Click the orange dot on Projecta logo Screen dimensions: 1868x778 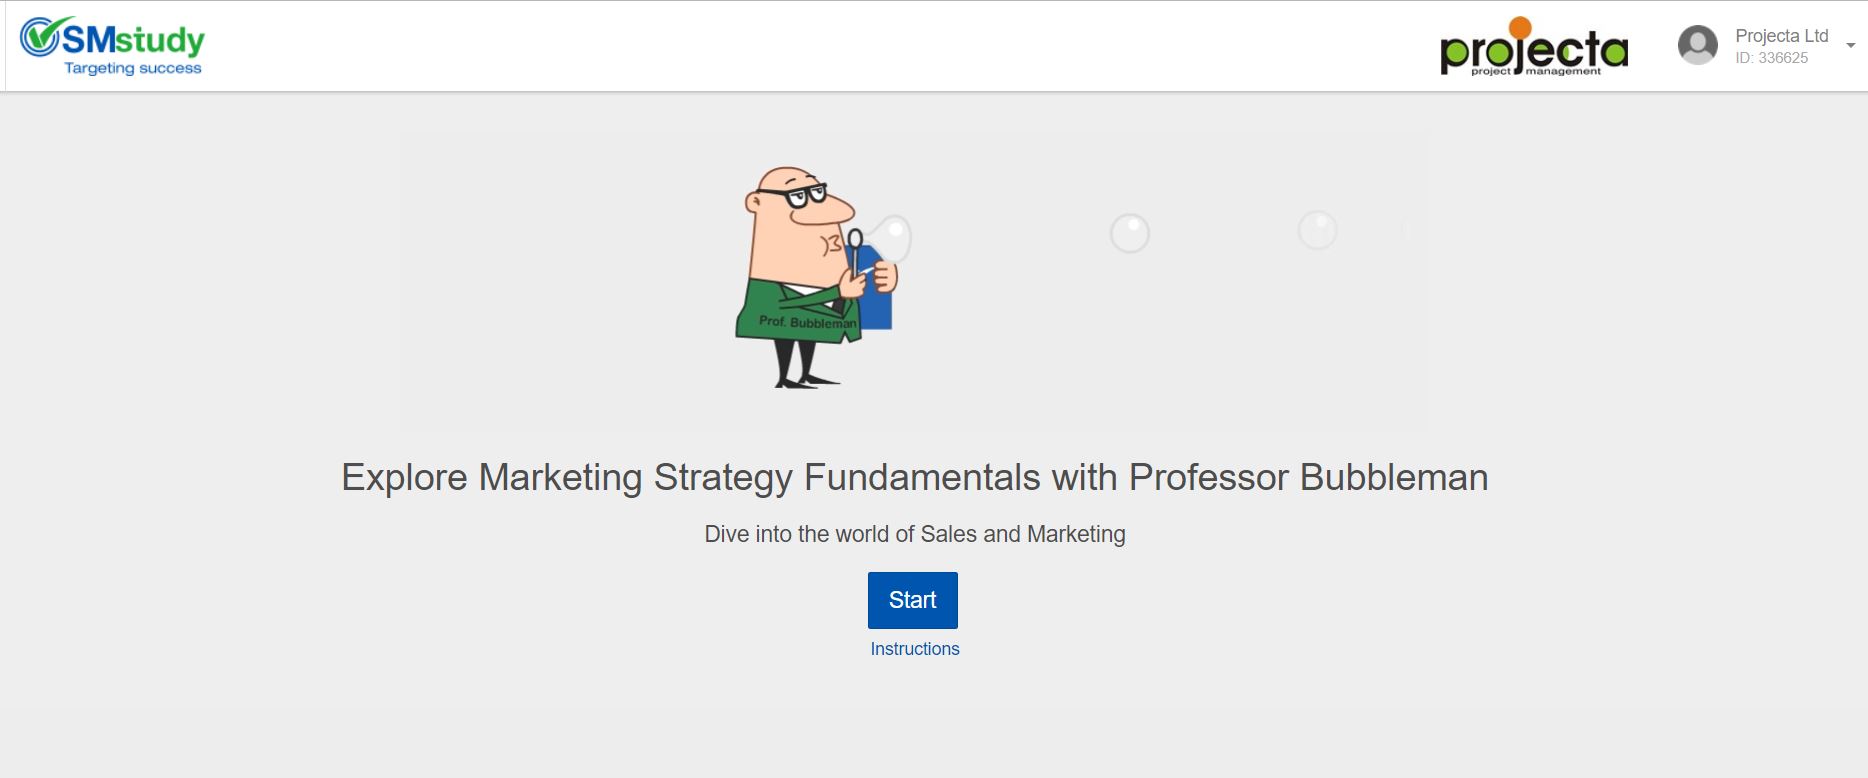click(x=1520, y=27)
